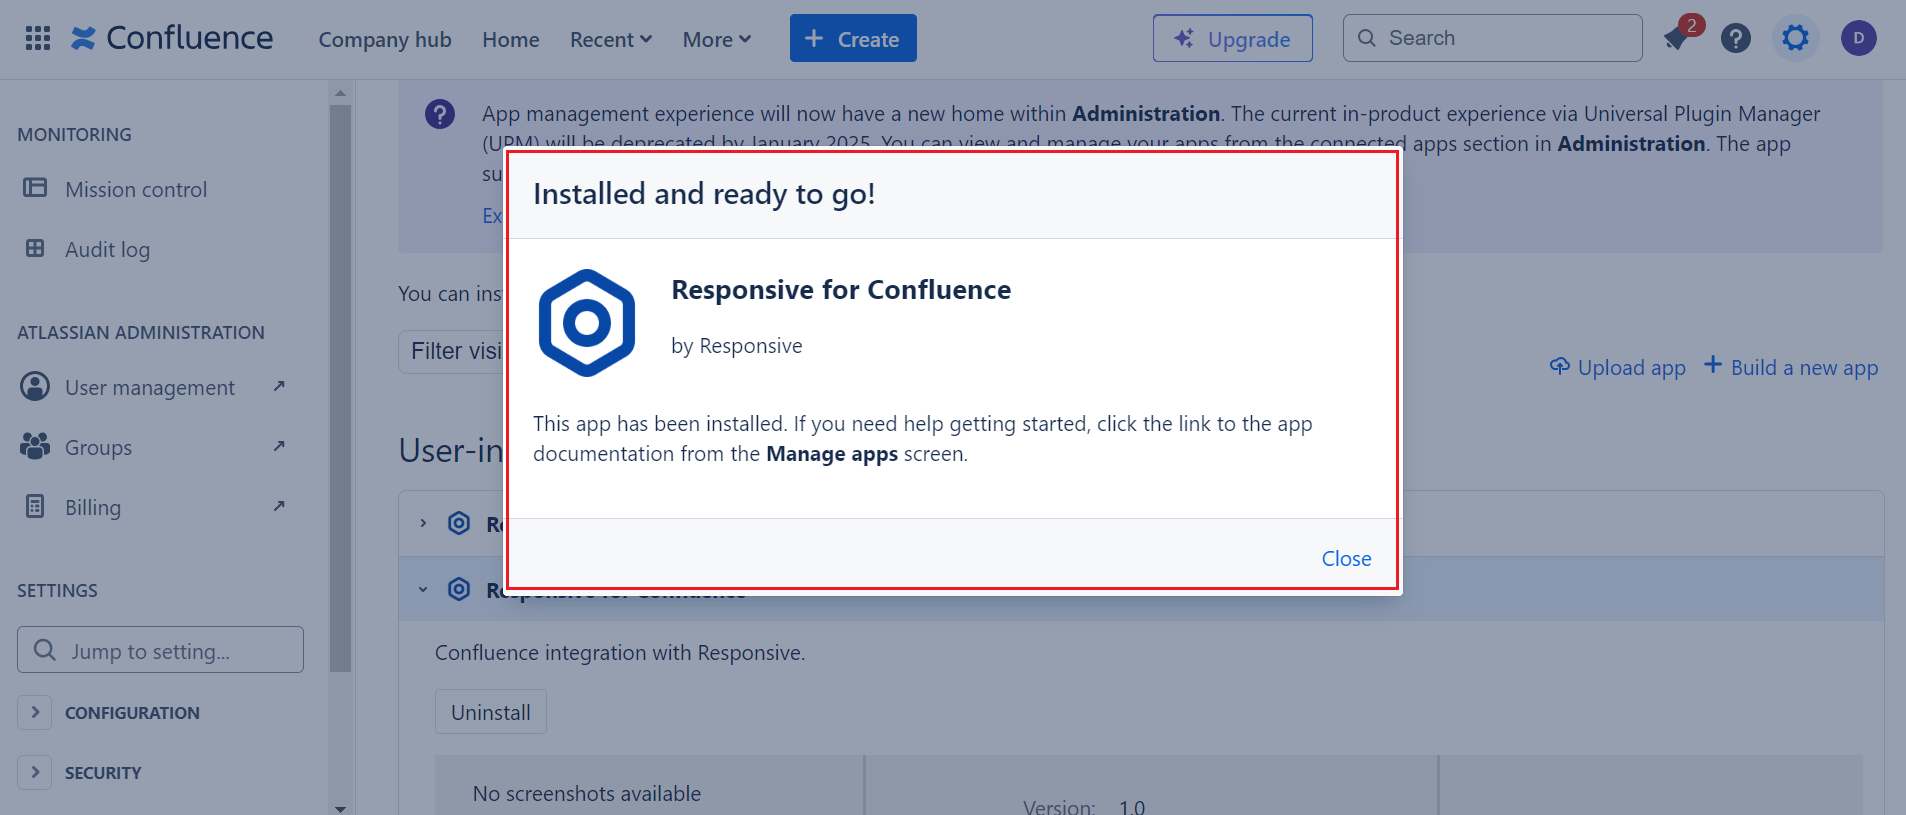This screenshot has height=815, width=1906.
Task: Go to Company hub
Action: 385,39
